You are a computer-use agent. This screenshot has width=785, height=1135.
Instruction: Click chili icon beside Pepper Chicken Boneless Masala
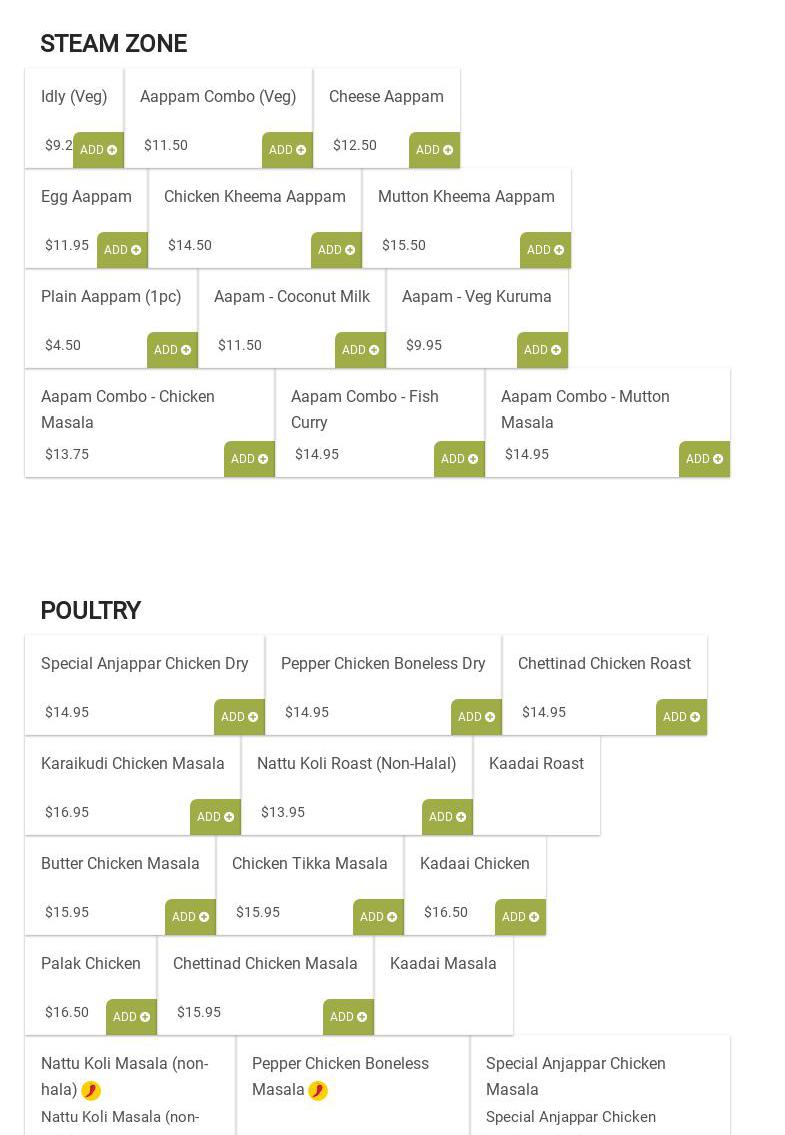tap(318, 1090)
